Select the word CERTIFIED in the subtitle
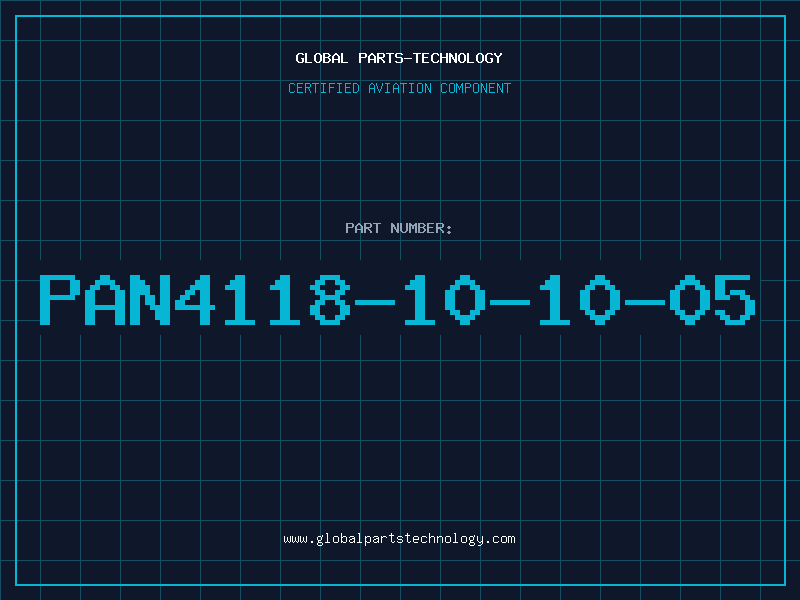 324,88
